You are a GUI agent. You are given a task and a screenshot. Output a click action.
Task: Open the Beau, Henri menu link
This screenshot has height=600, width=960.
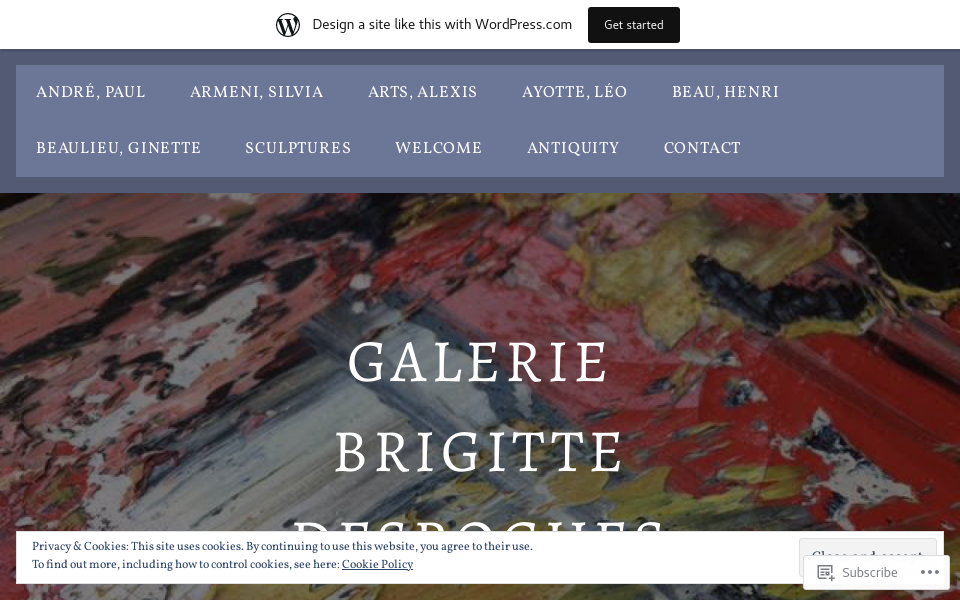pyautogui.click(x=726, y=92)
